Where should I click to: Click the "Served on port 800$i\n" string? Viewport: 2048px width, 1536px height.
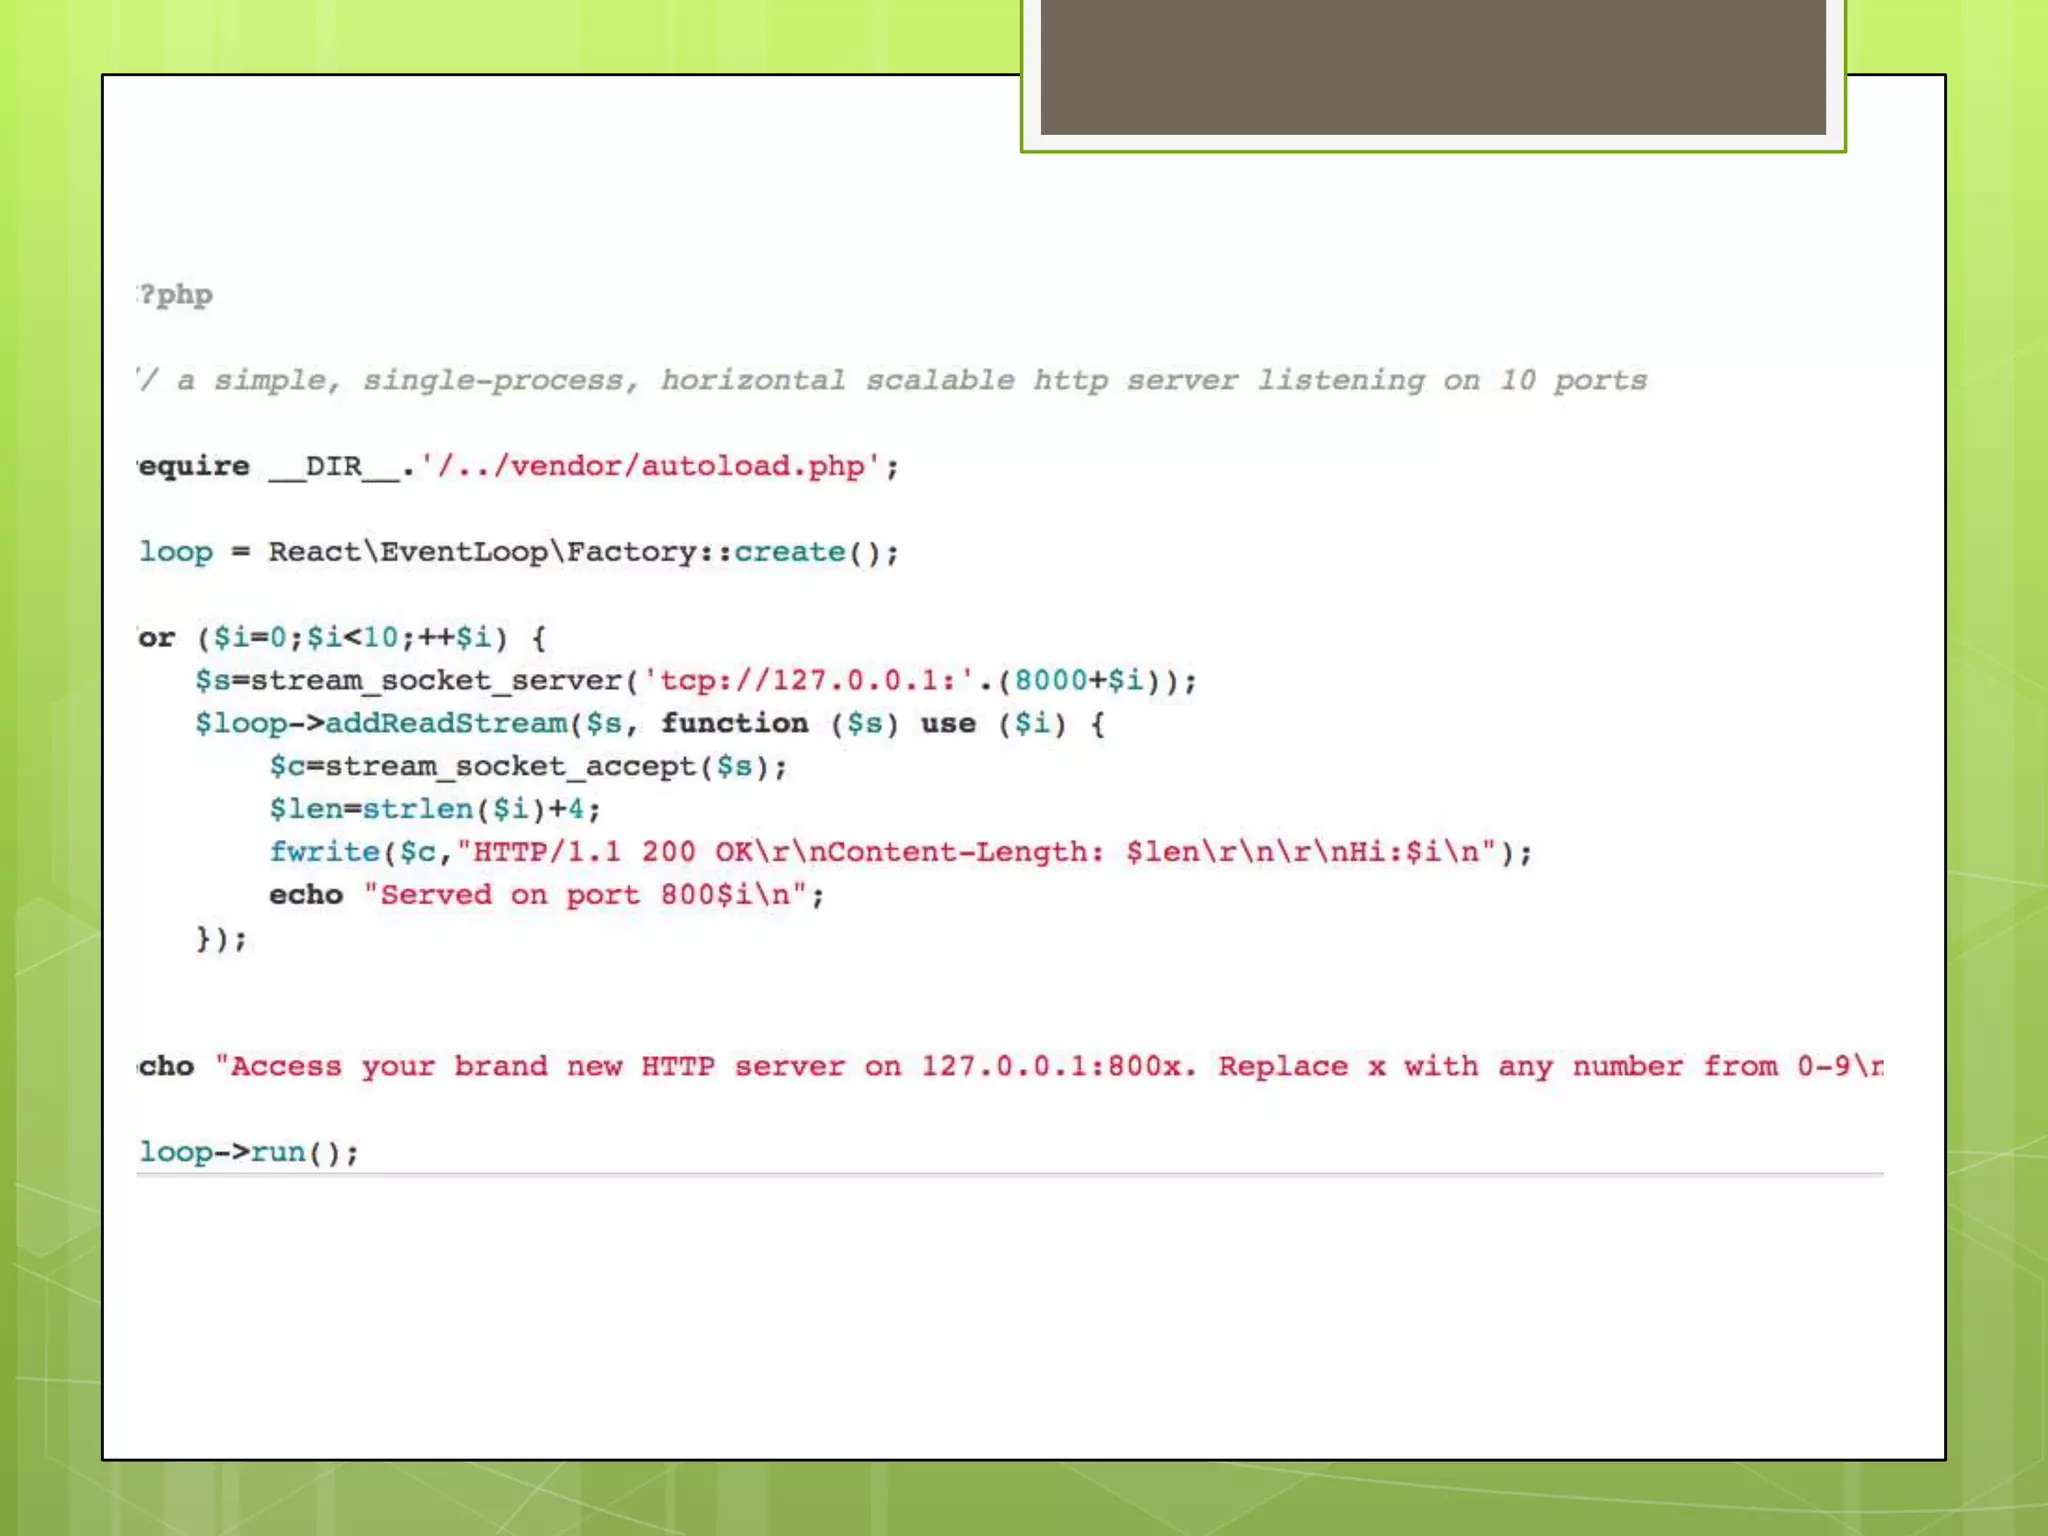click(584, 895)
